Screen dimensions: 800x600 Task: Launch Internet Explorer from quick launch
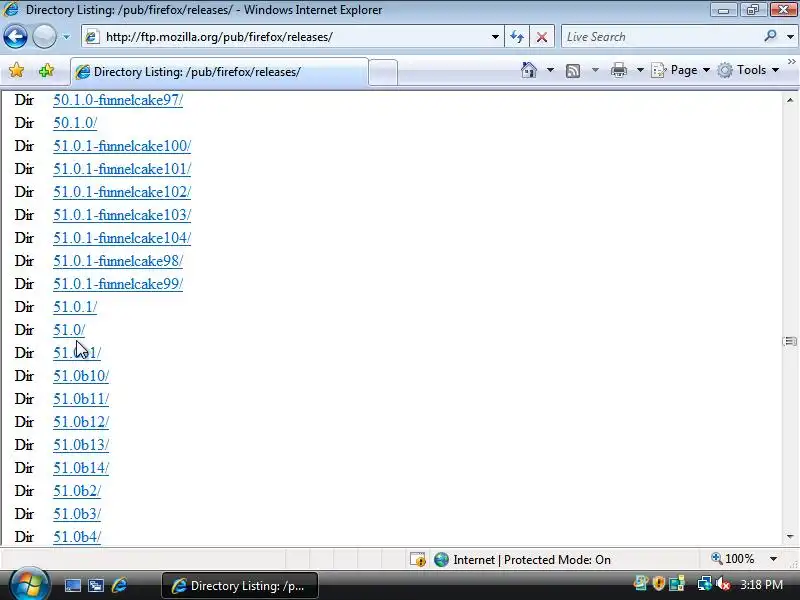point(119,585)
